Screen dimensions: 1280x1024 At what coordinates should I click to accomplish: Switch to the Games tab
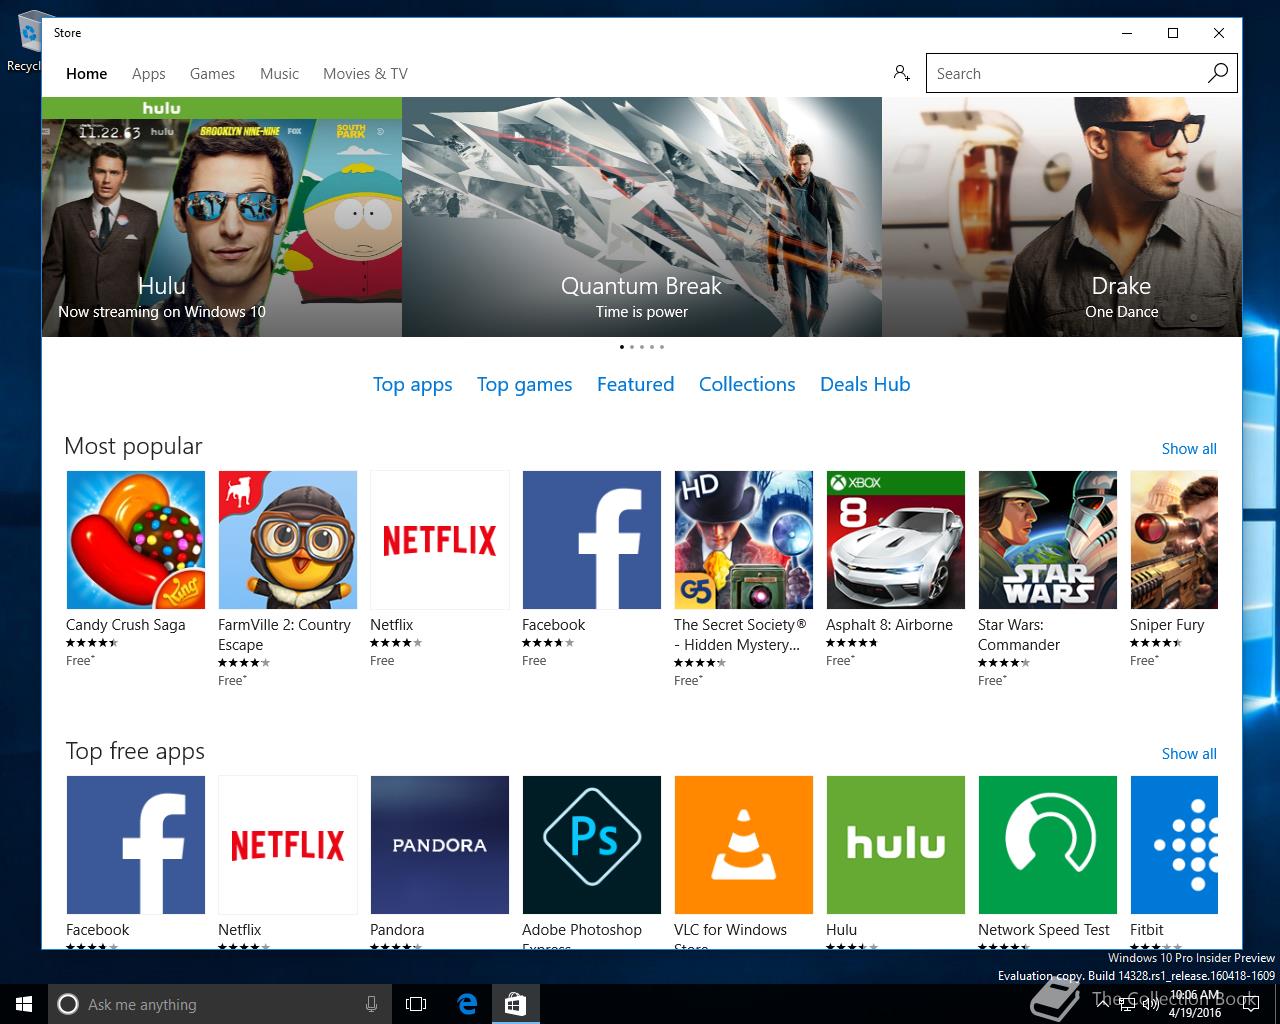(212, 74)
